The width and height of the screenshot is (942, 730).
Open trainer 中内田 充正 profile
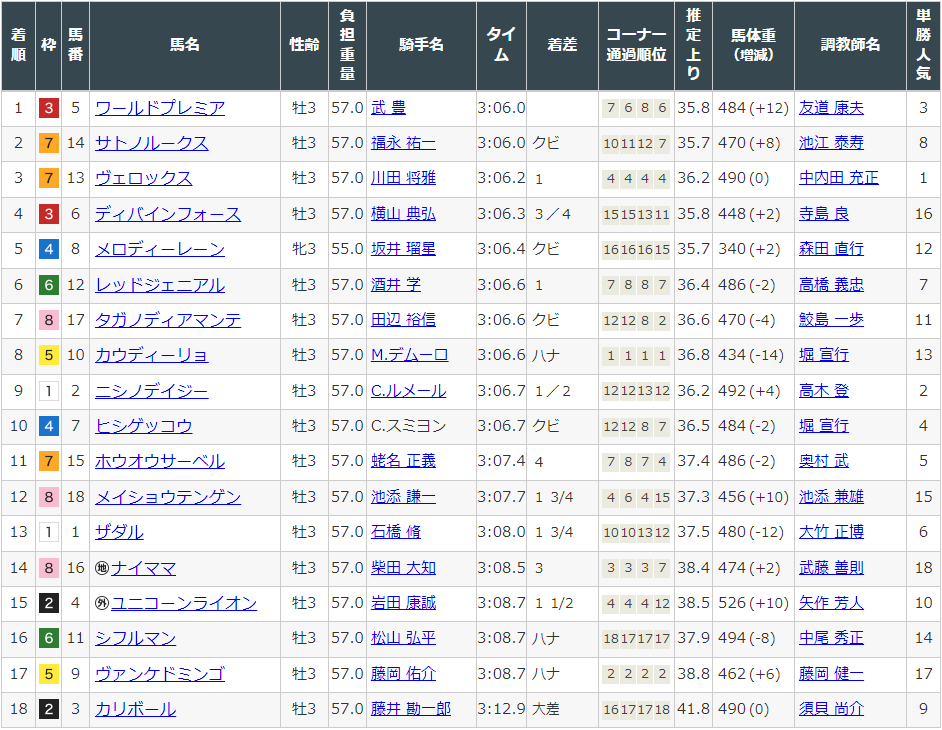click(839, 178)
